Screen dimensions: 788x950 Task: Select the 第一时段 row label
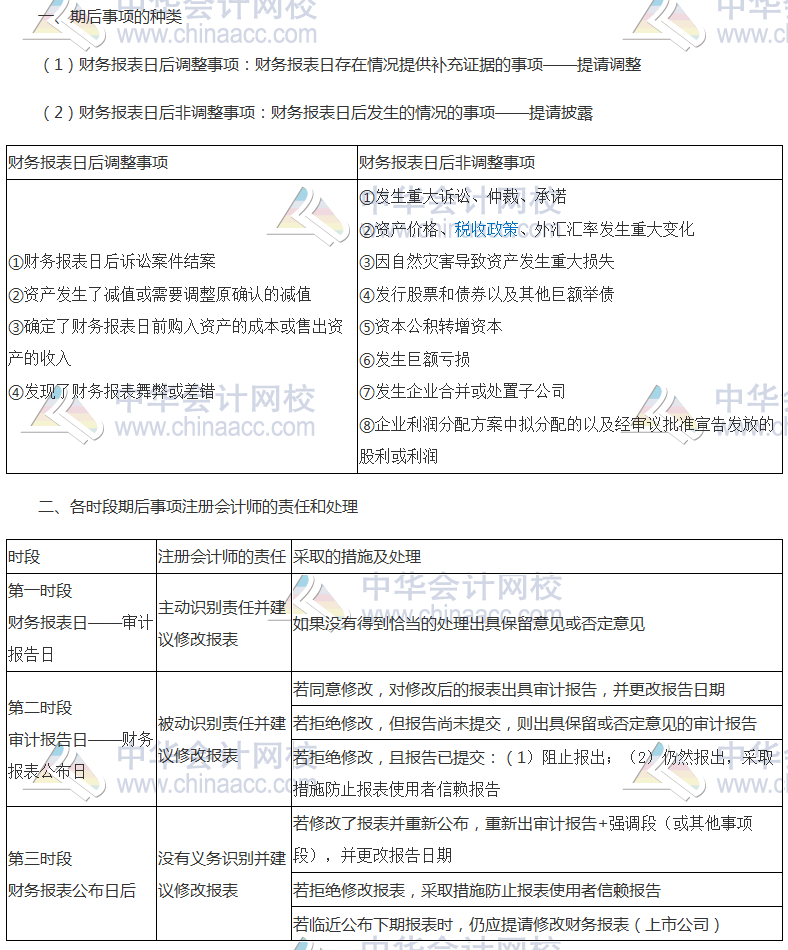pyautogui.click(x=40, y=591)
